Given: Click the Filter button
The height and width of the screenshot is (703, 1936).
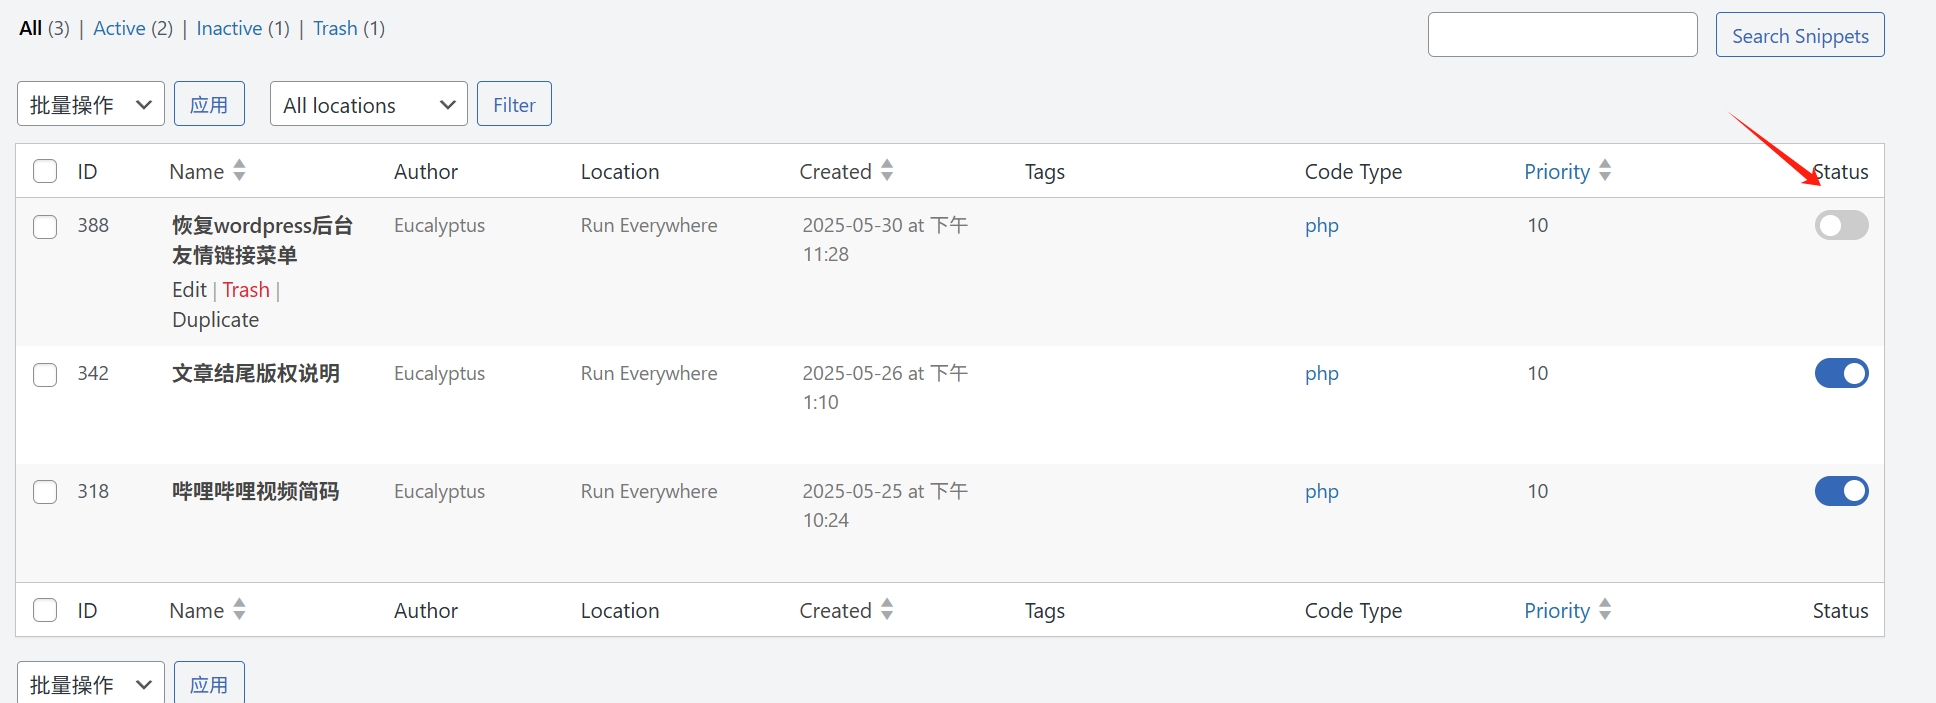Looking at the screenshot, I should (x=514, y=105).
